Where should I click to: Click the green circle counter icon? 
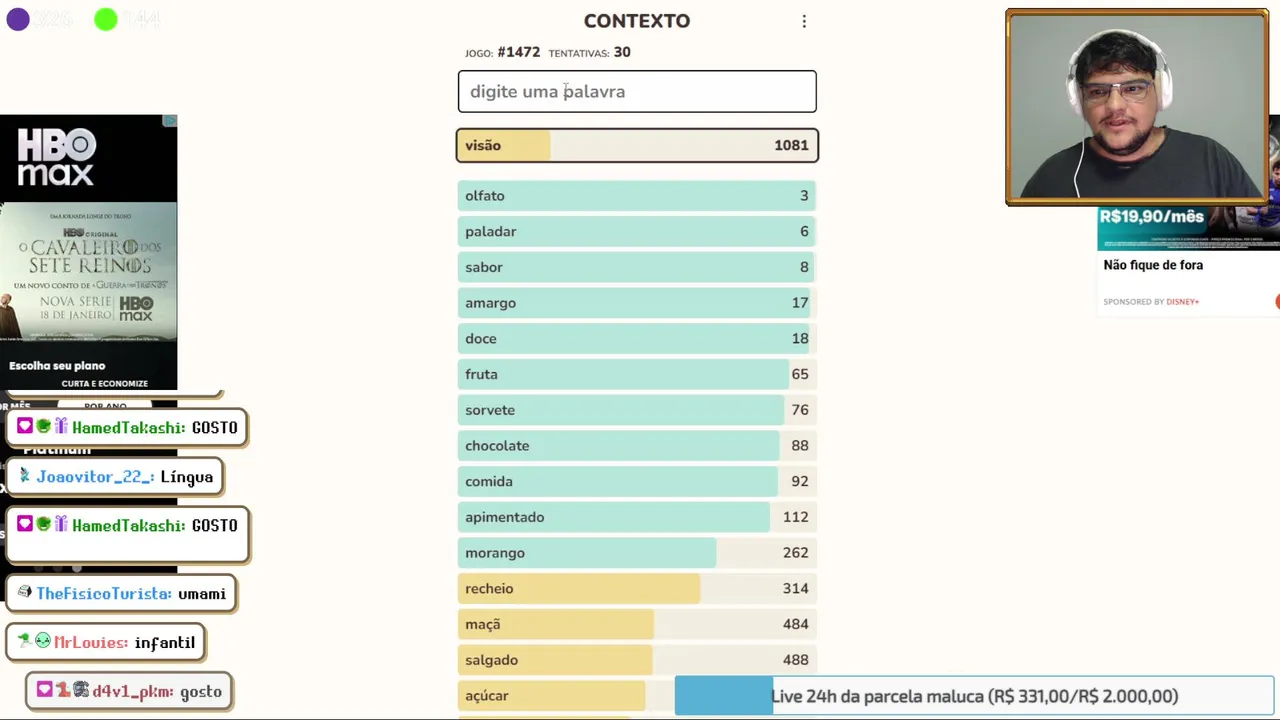point(106,19)
